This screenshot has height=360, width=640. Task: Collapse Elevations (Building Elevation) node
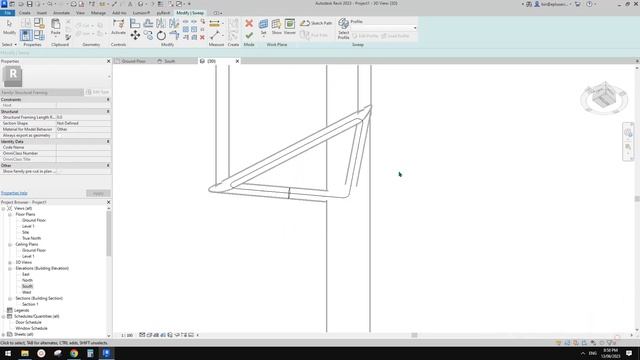click(x=10, y=269)
